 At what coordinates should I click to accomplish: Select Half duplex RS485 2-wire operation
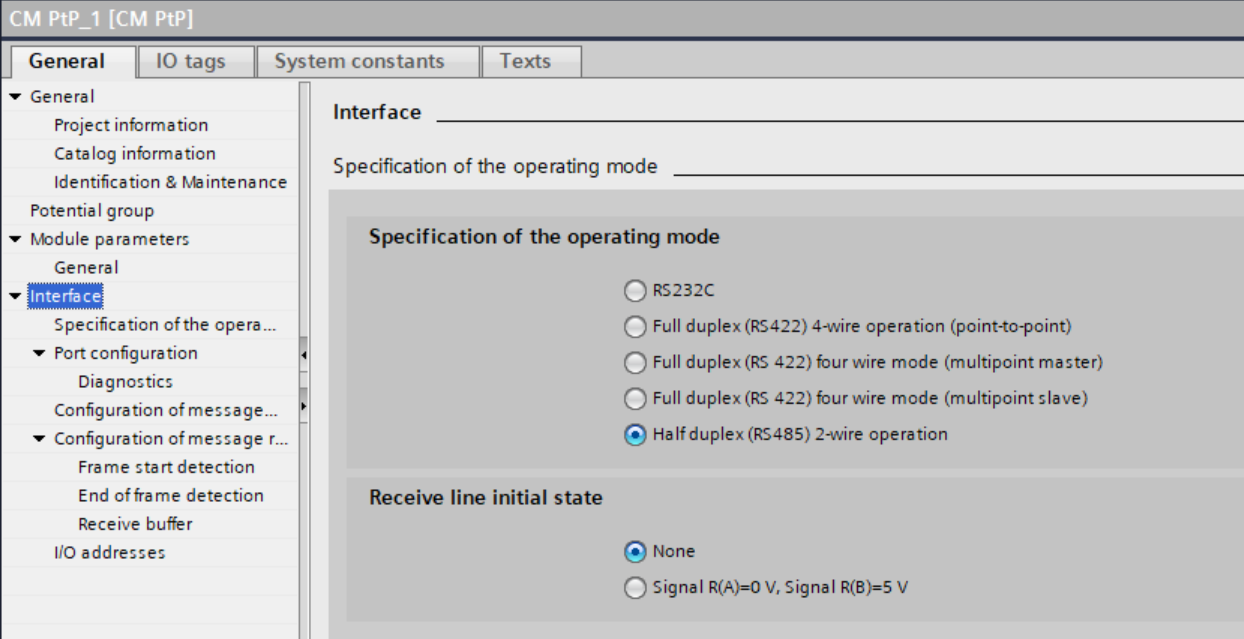(635, 435)
